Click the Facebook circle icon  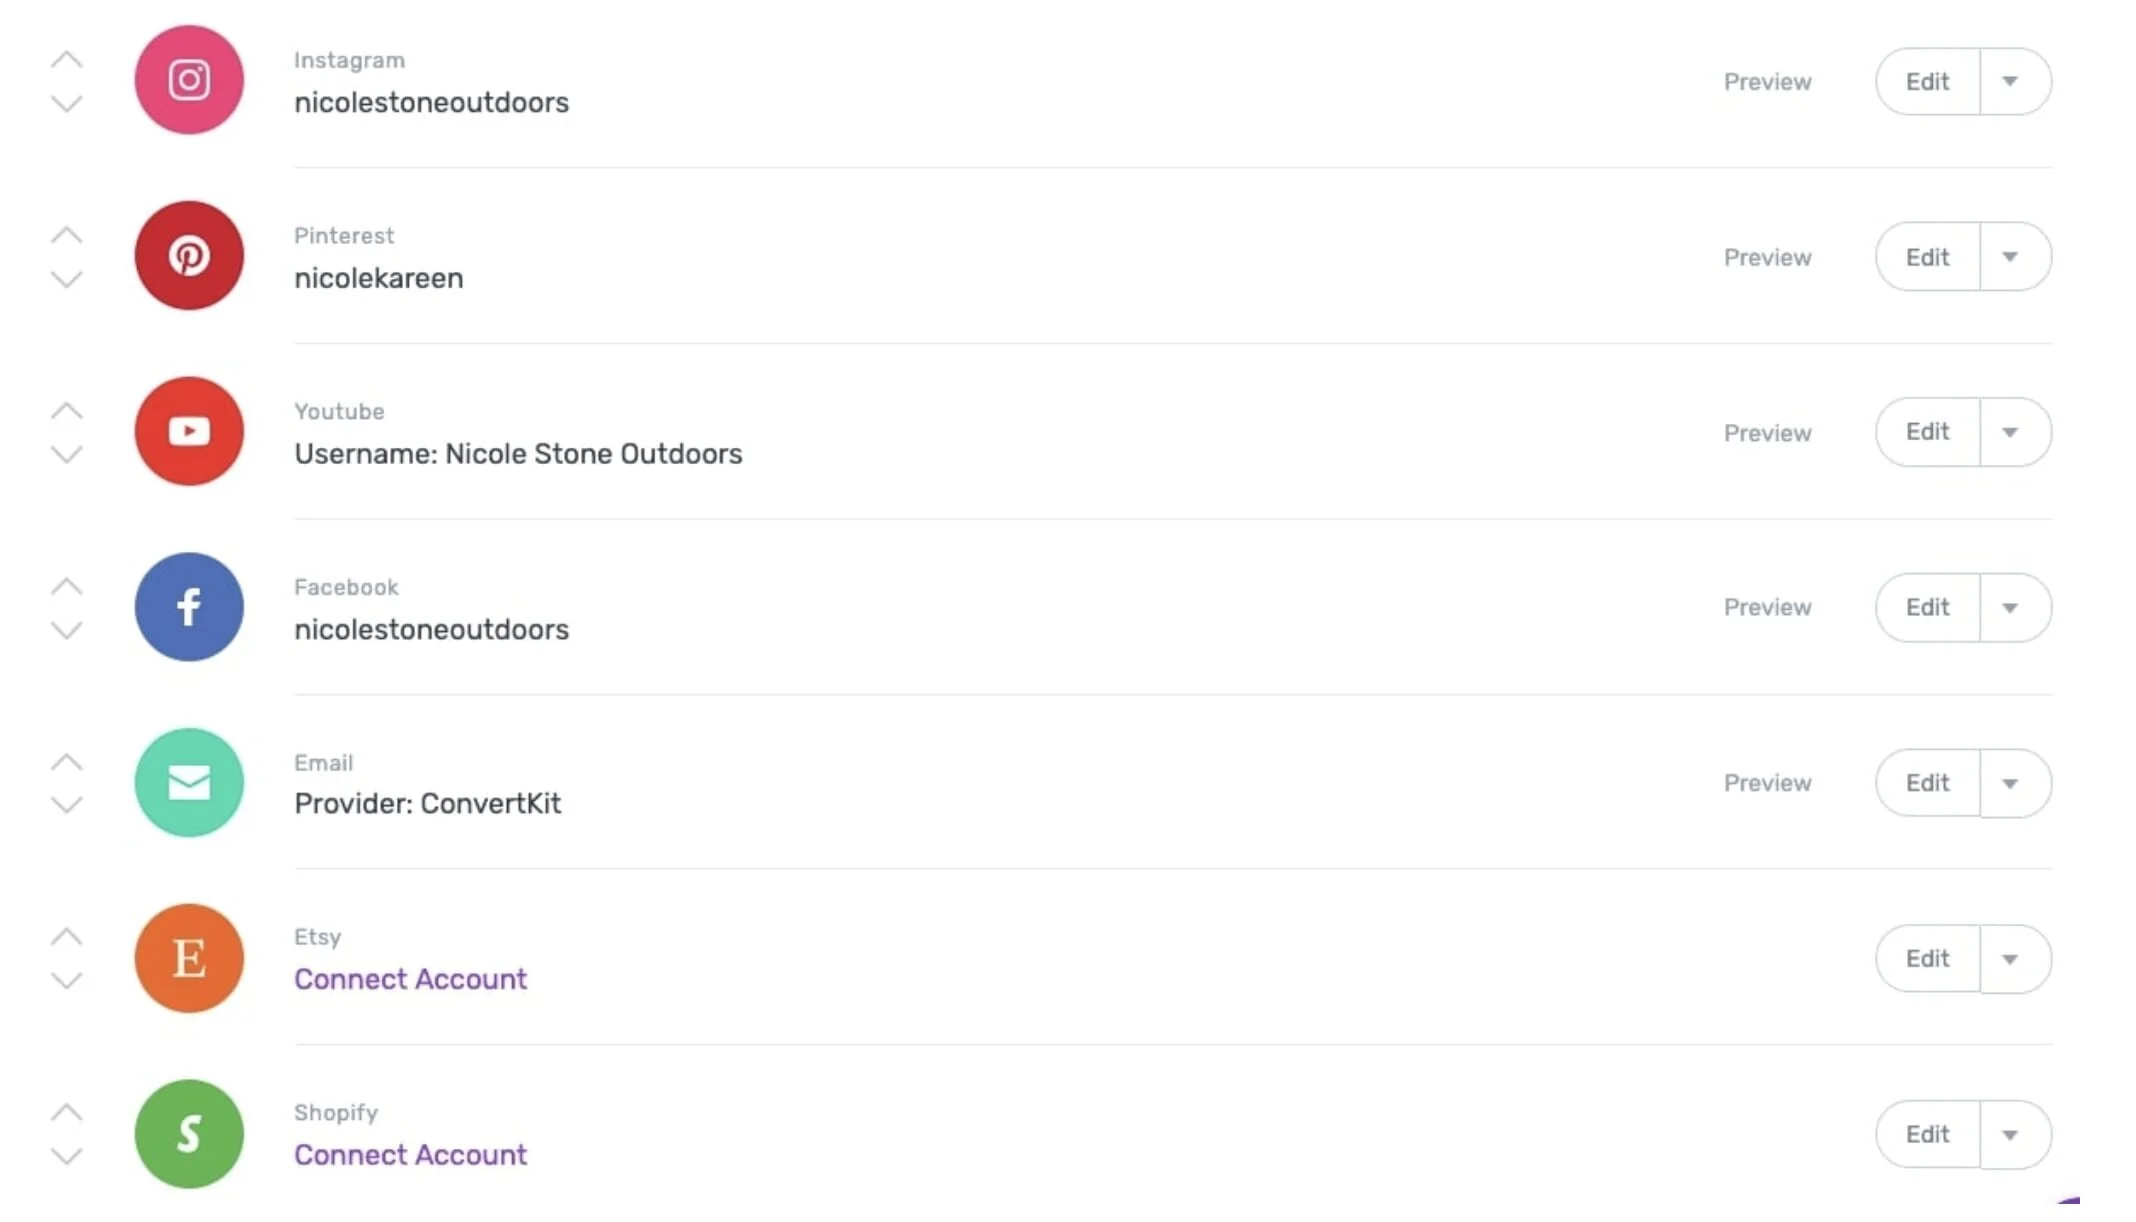pos(189,607)
